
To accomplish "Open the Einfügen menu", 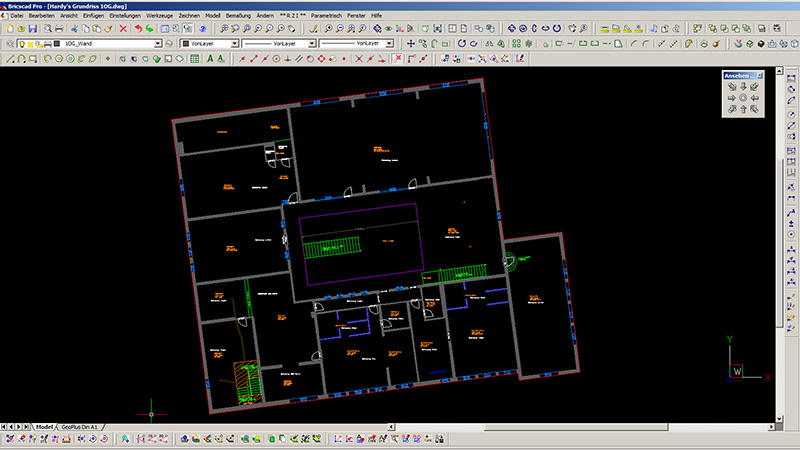I will (93, 16).
